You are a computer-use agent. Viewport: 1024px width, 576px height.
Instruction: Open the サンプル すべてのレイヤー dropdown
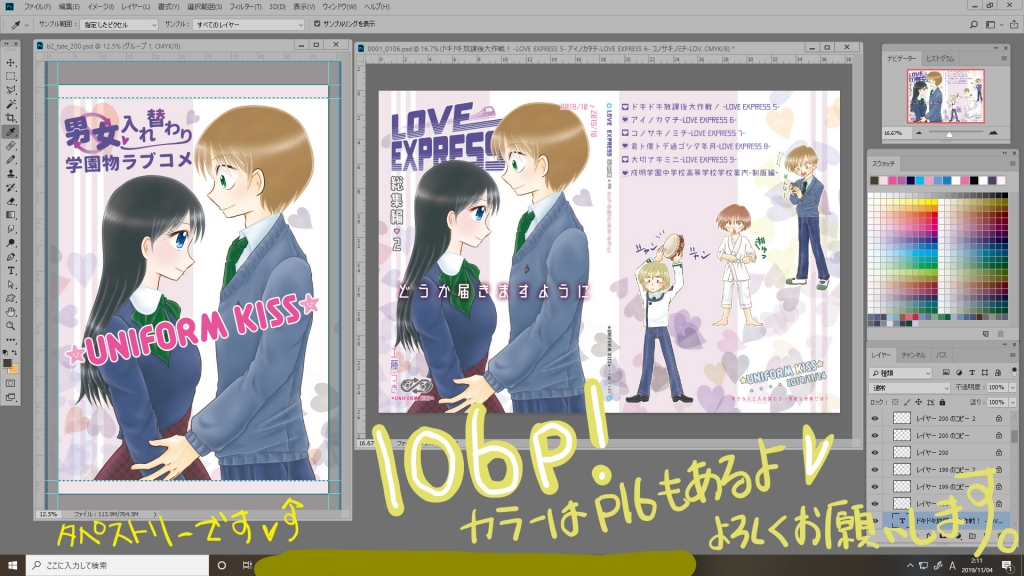point(249,25)
